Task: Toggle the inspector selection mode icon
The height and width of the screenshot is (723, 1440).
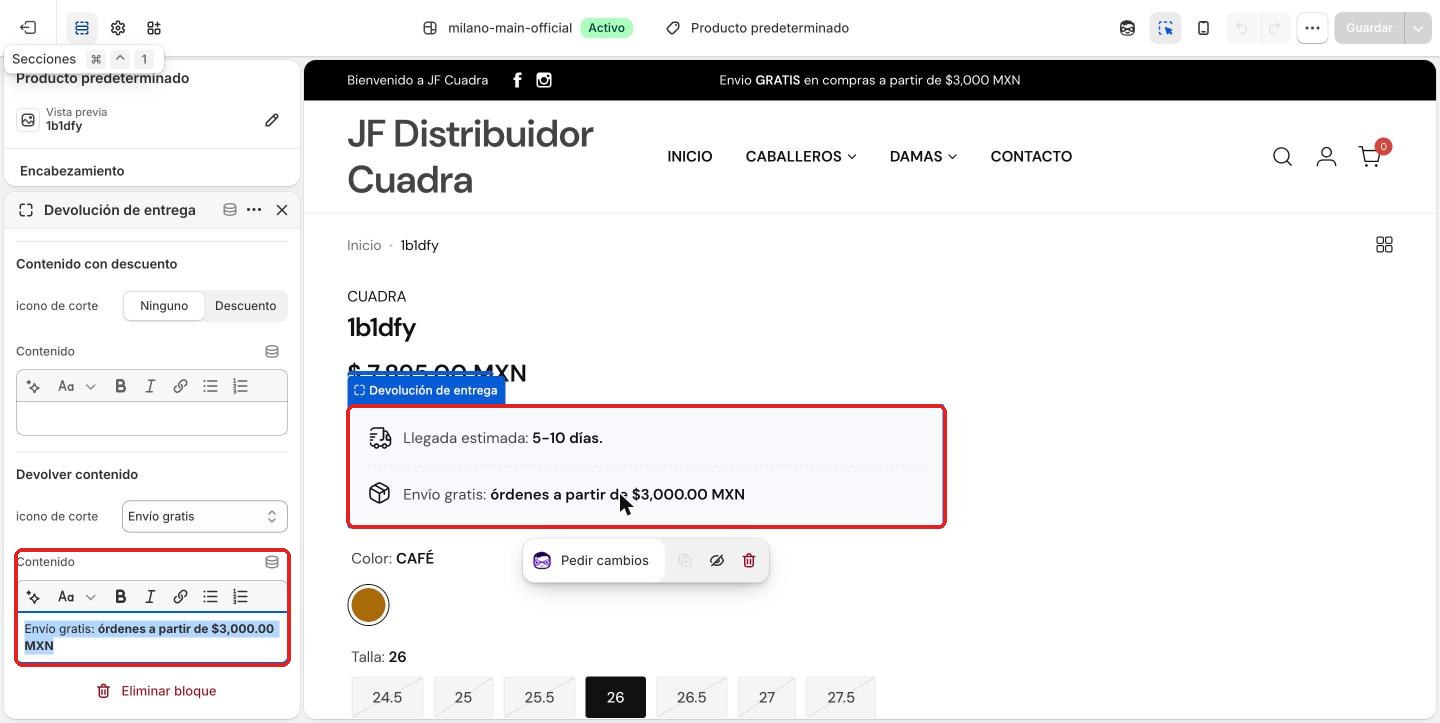Action: pyautogui.click(x=1165, y=28)
